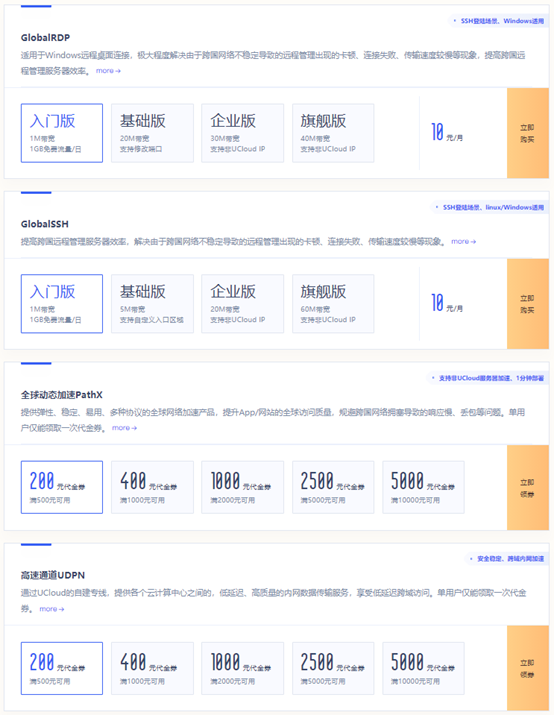Select GlobalRDP 企业版 30M plan card
The width and height of the screenshot is (554, 715).
tap(243, 133)
